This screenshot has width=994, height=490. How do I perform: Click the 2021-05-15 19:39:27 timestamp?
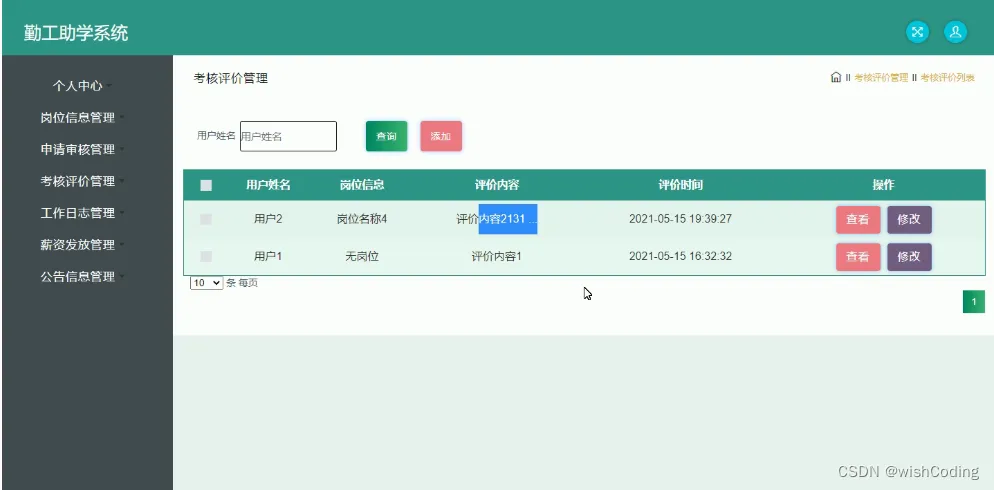(680, 219)
